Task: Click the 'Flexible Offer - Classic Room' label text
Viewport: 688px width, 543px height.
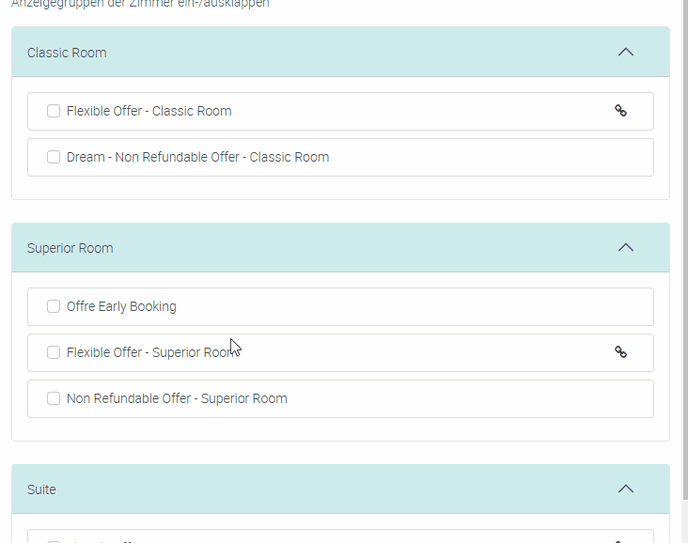Action: click(149, 111)
